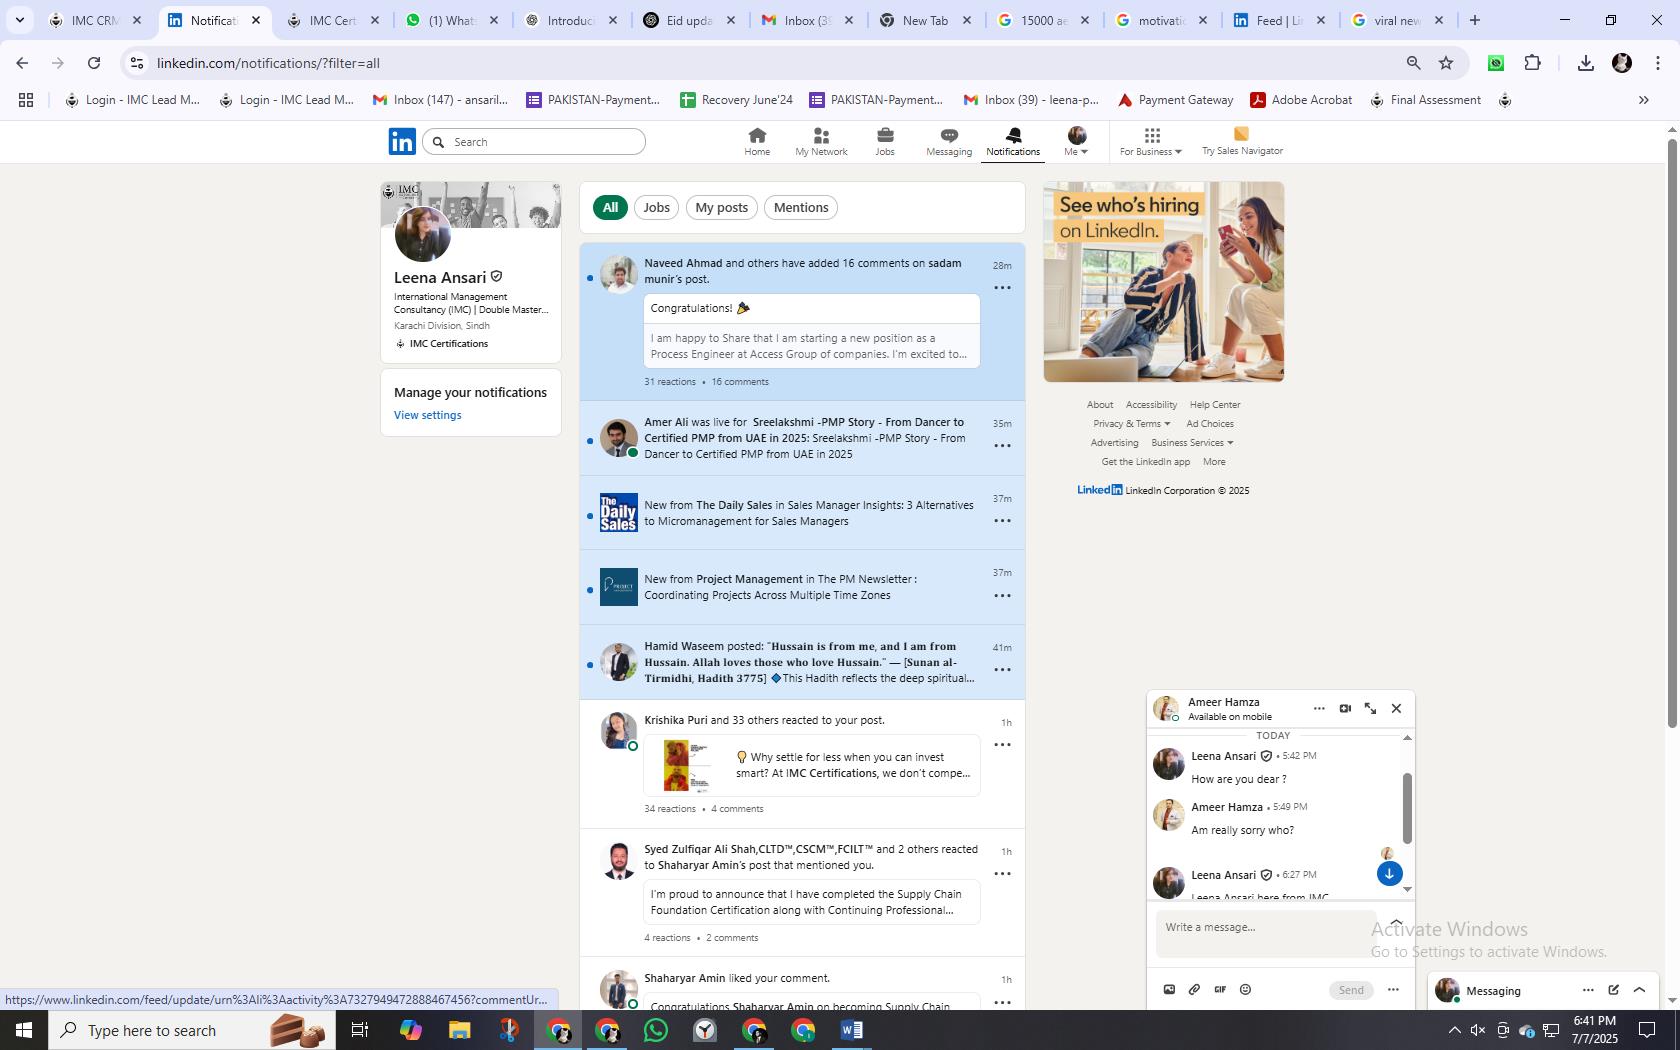Jump to newest message arrow button
Screen dimensions: 1680x1050
tap(1389, 873)
